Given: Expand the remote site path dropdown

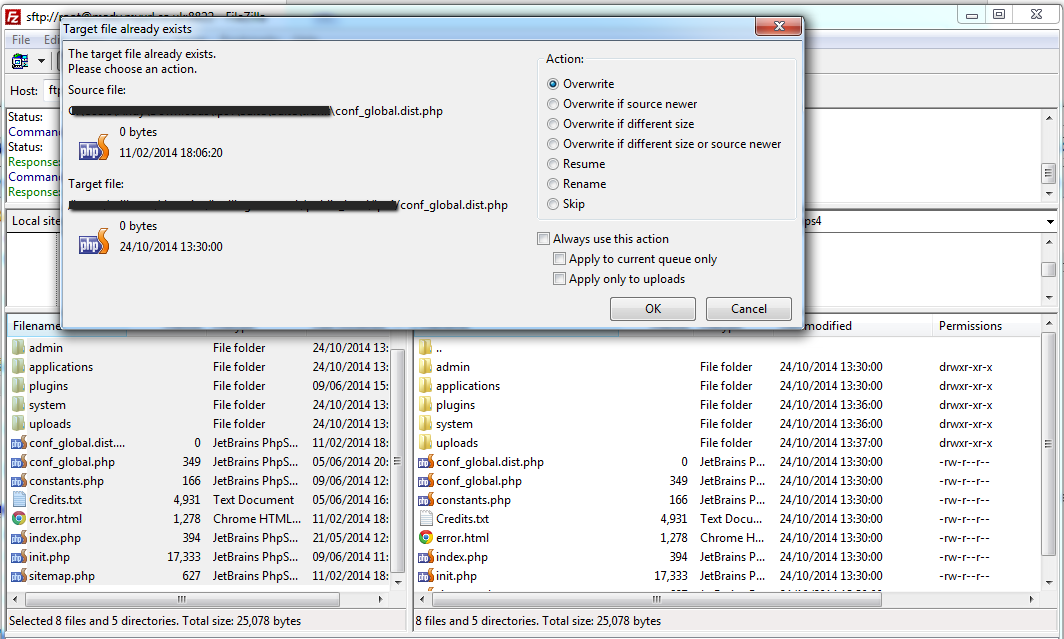Looking at the screenshot, I should click(x=1049, y=221).
